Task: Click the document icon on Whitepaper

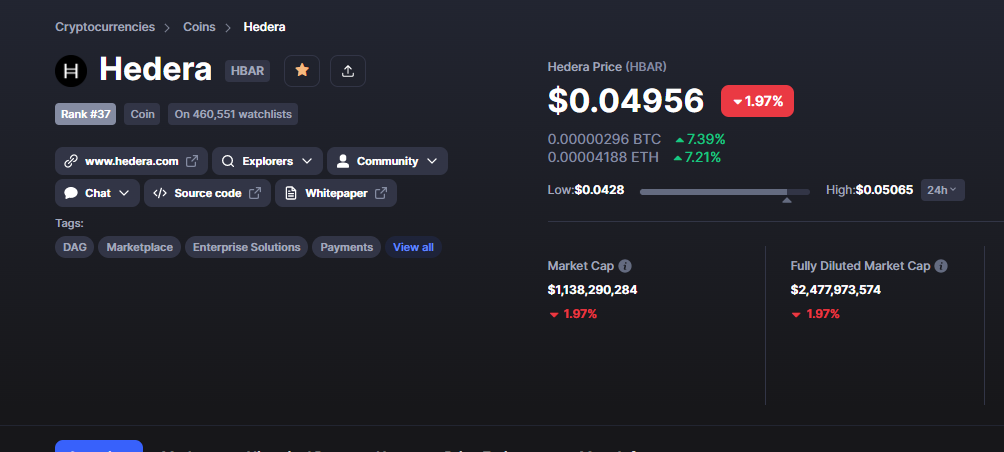Action: click(x=291, y=193)
